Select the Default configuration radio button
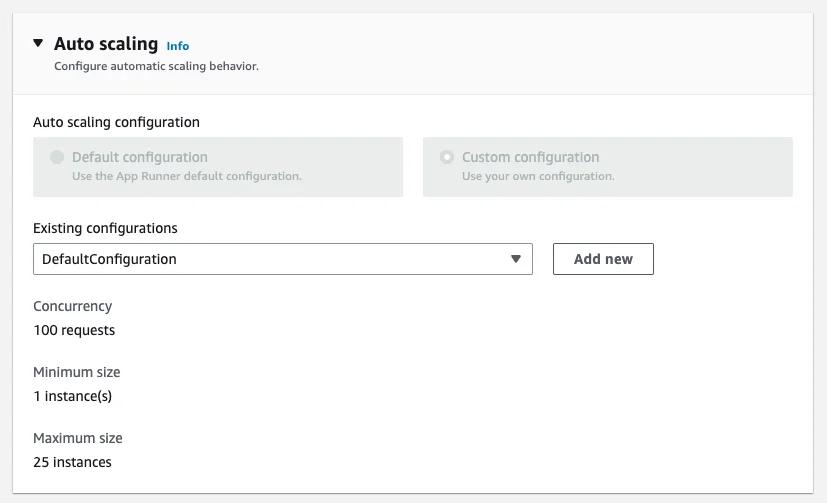Image resolution: width=827 pixels, height=503 pixels. (57, 157)
